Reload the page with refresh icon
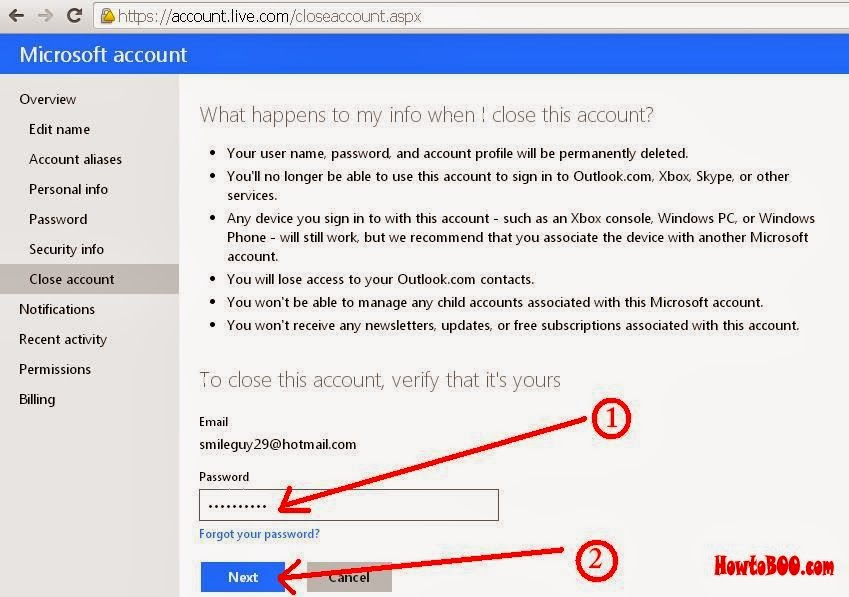 (74, 15)
